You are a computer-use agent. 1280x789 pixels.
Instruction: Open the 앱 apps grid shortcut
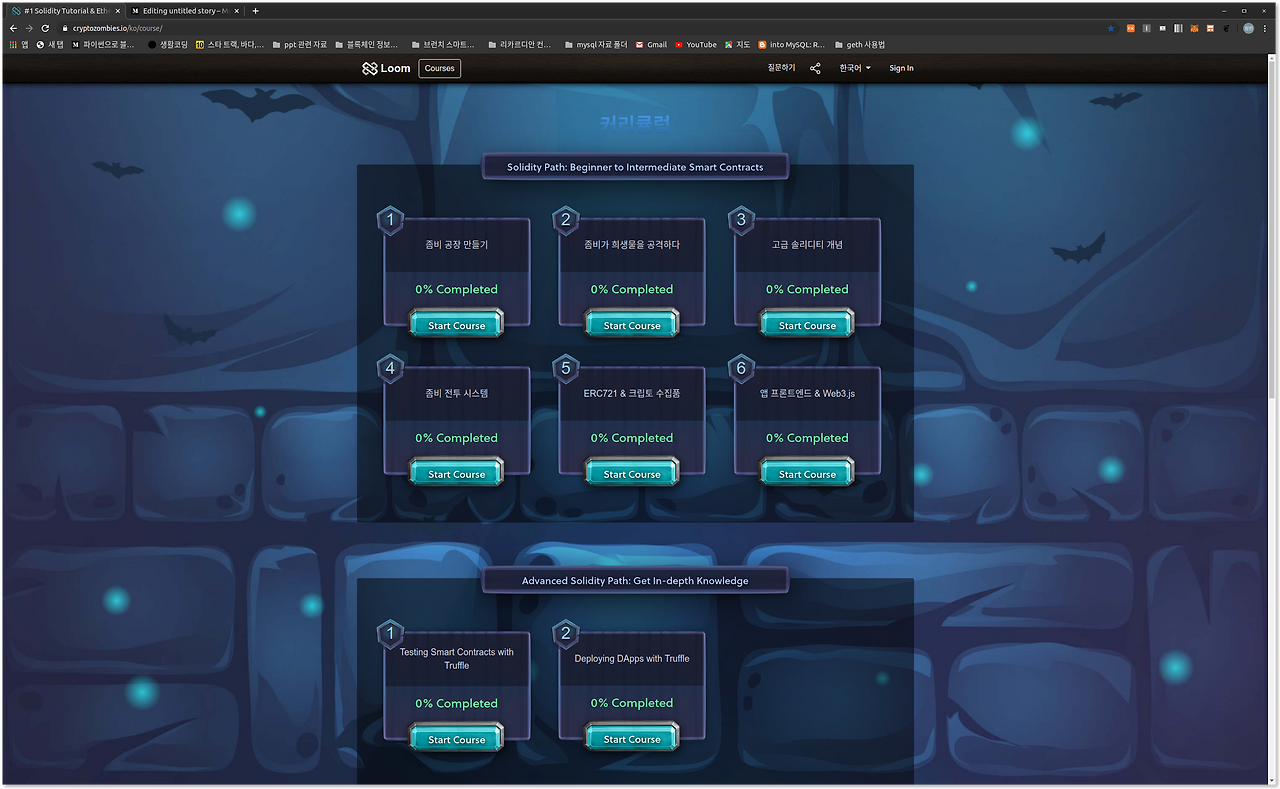pos(19,44)
